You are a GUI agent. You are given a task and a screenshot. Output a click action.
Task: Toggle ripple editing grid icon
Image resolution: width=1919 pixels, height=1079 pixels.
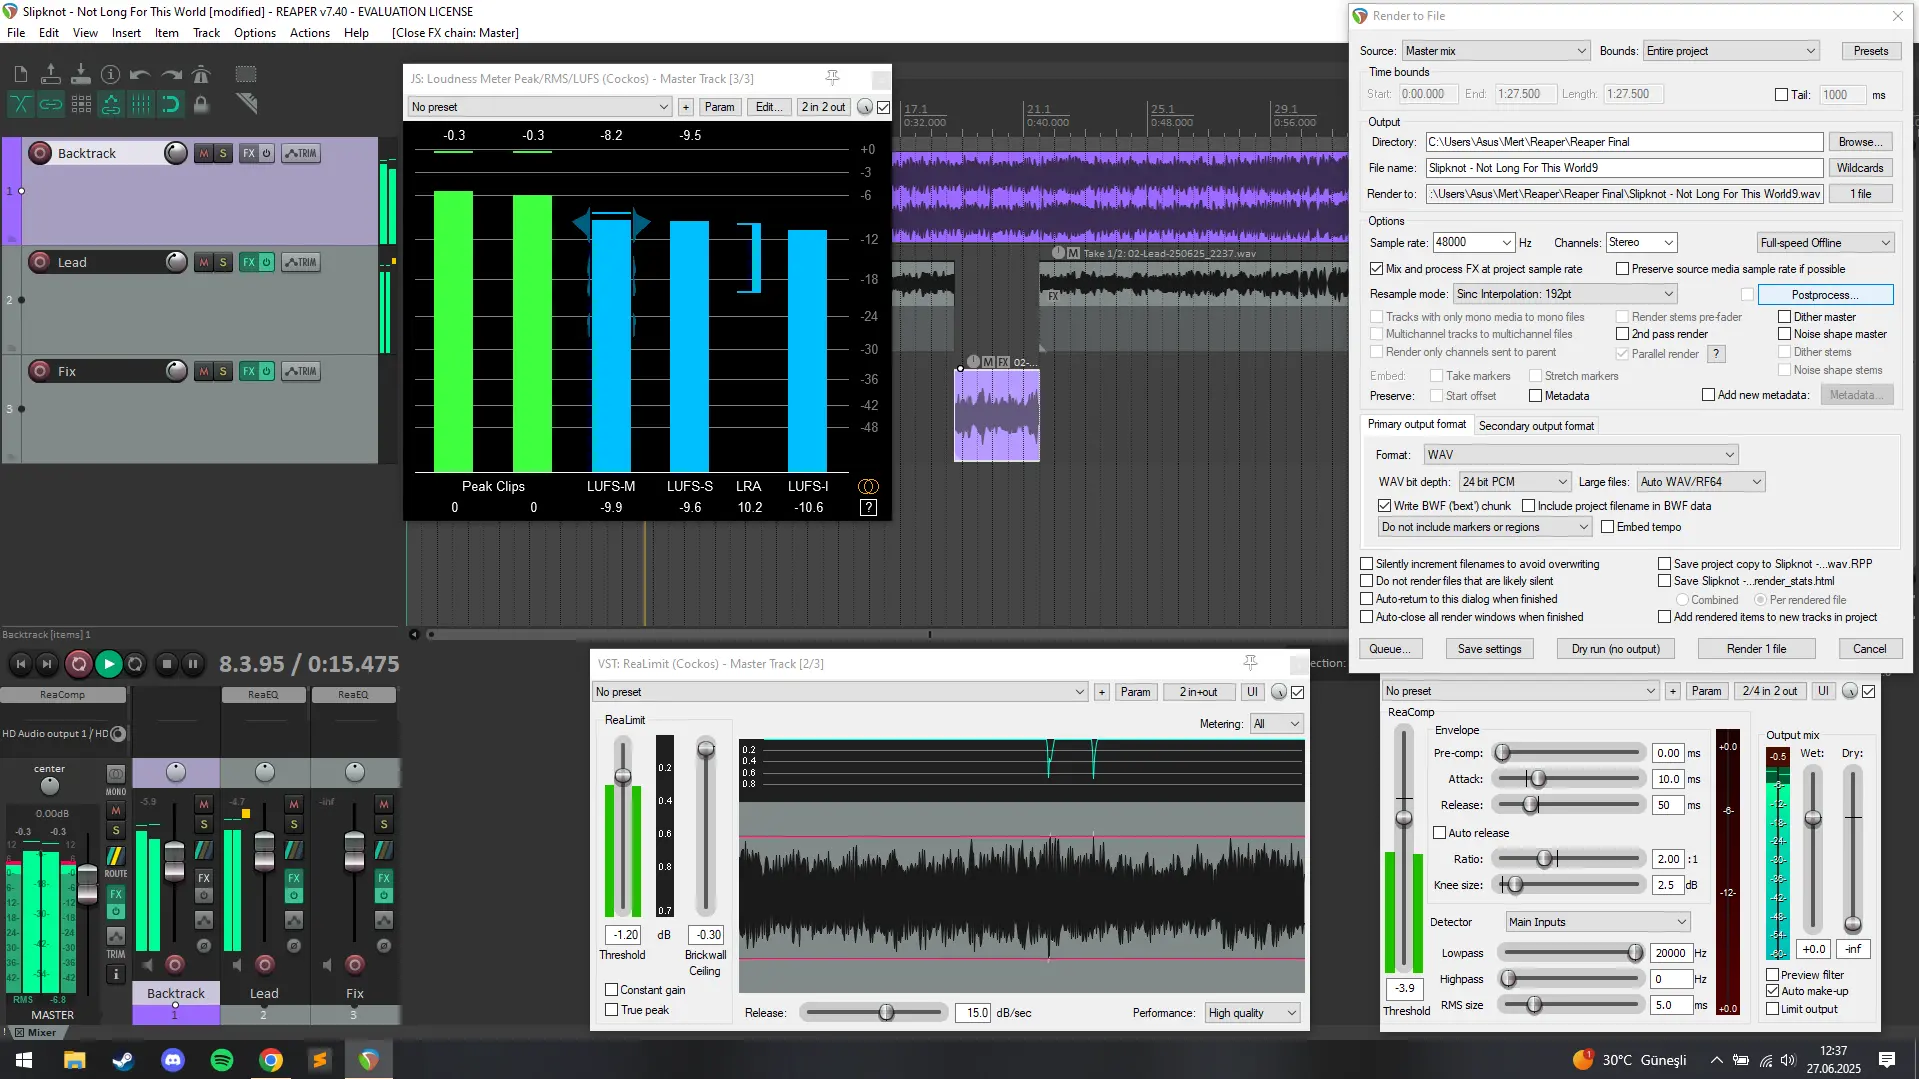81,104
